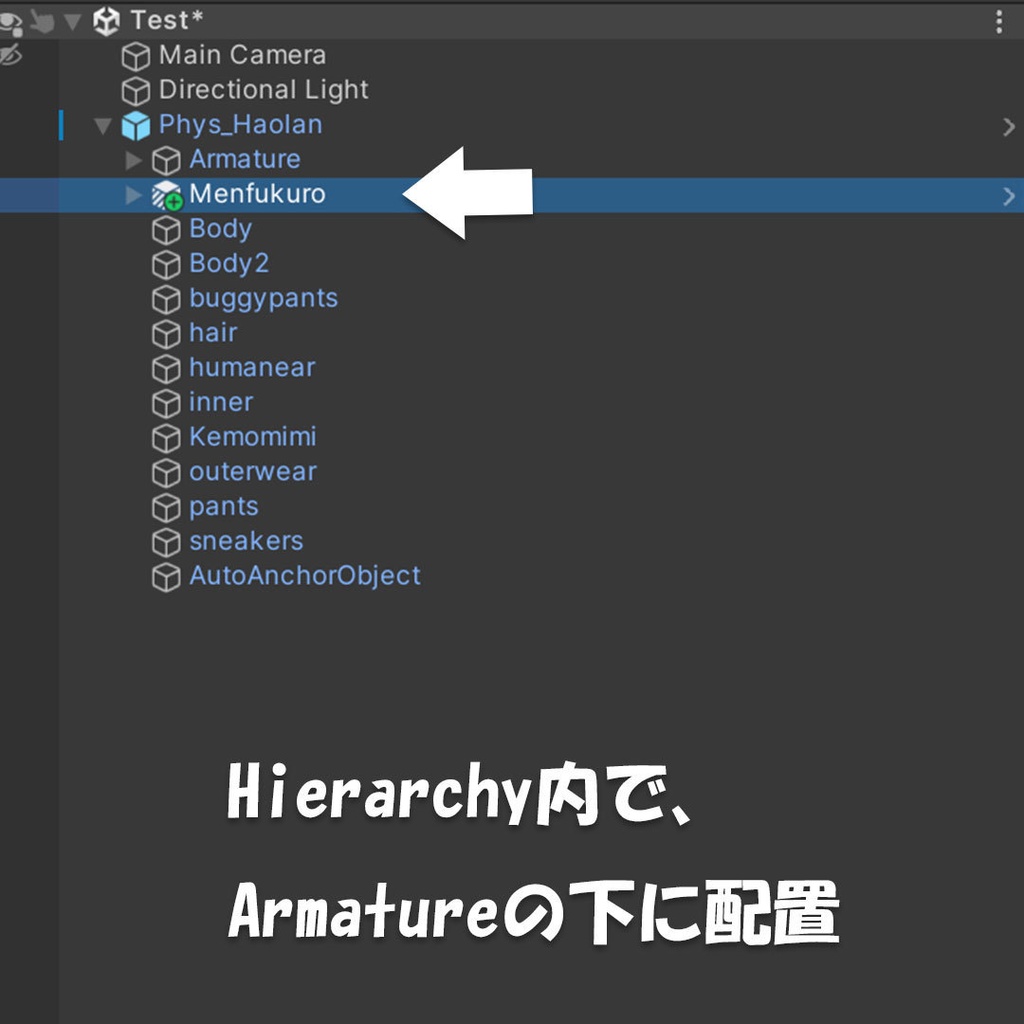1024x1024 pixels.
Task: Select the Kemomimi GameObject label
Action: click(x=252, y=437)
